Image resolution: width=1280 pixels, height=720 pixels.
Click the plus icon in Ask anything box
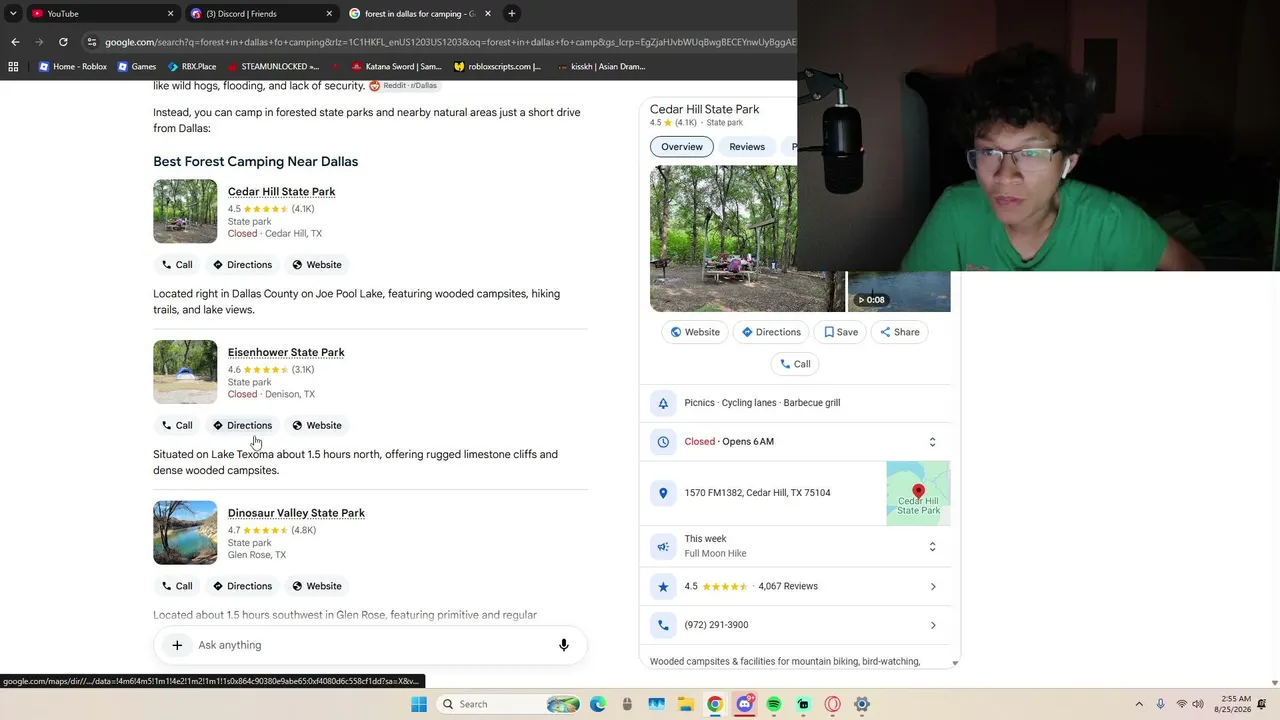click(x=177, y=645)
